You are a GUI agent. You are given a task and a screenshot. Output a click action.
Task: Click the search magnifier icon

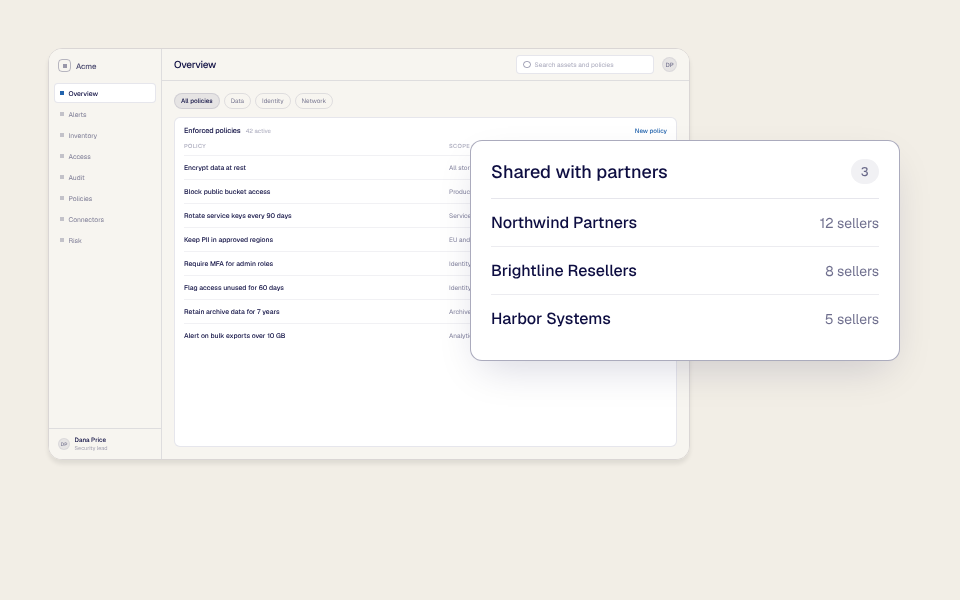(527, 64)
